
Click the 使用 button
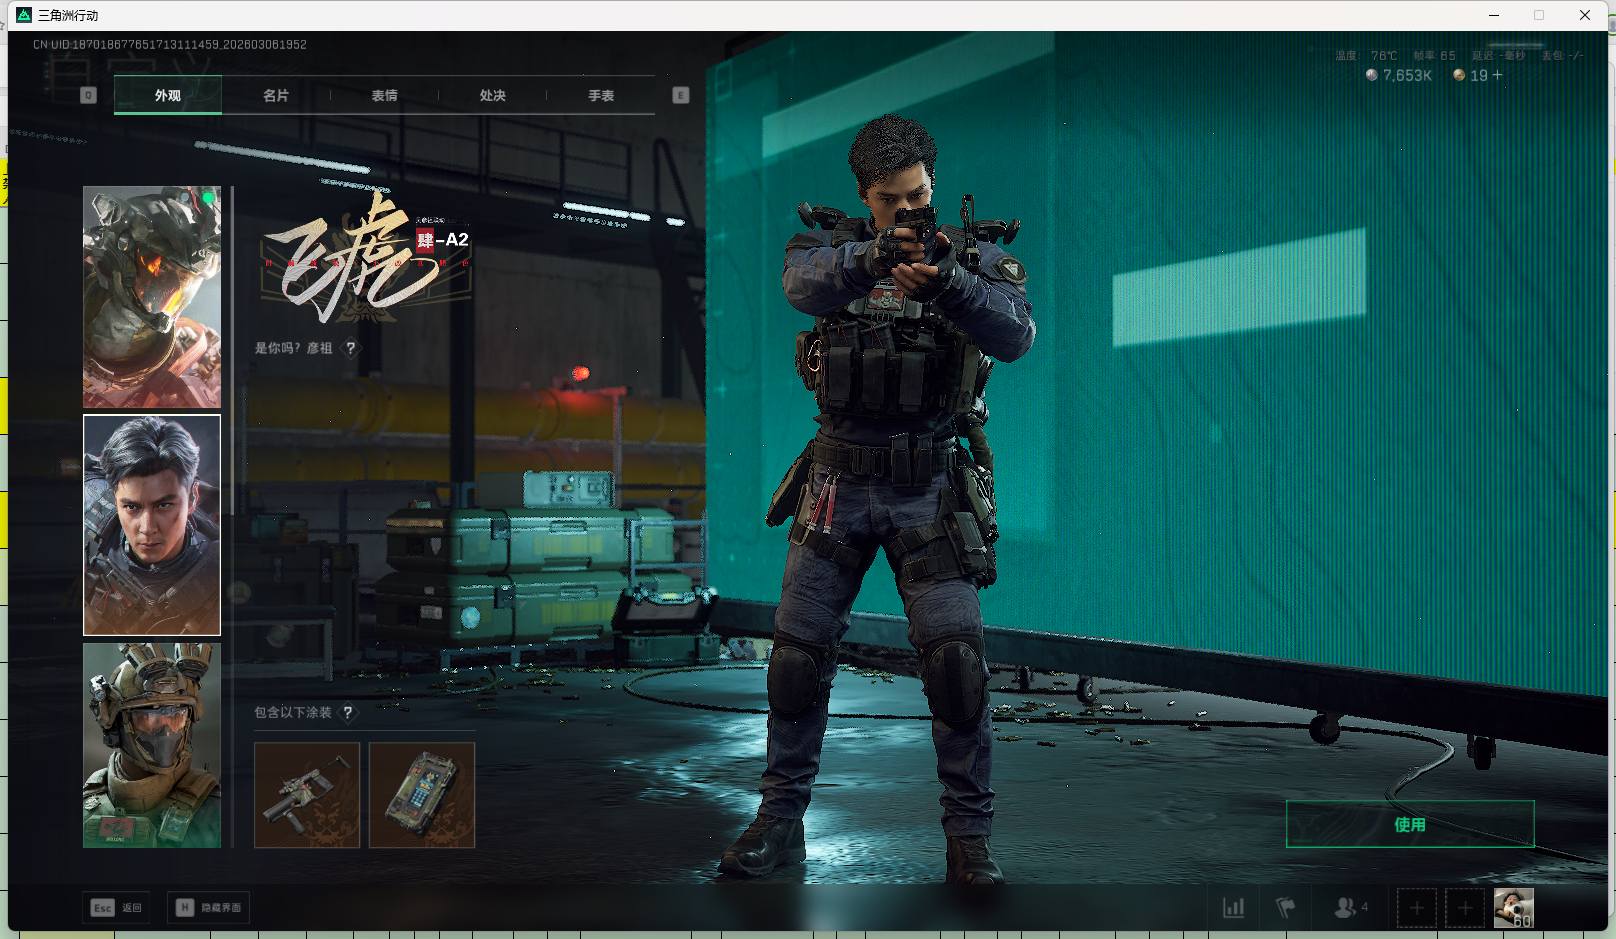pos(1410,824)
